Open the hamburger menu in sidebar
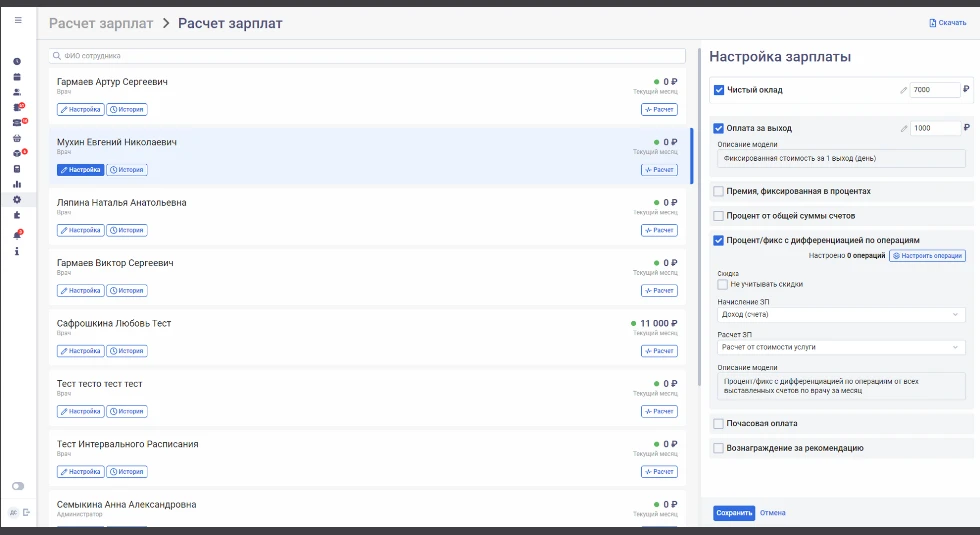 (x=17, y=20)
